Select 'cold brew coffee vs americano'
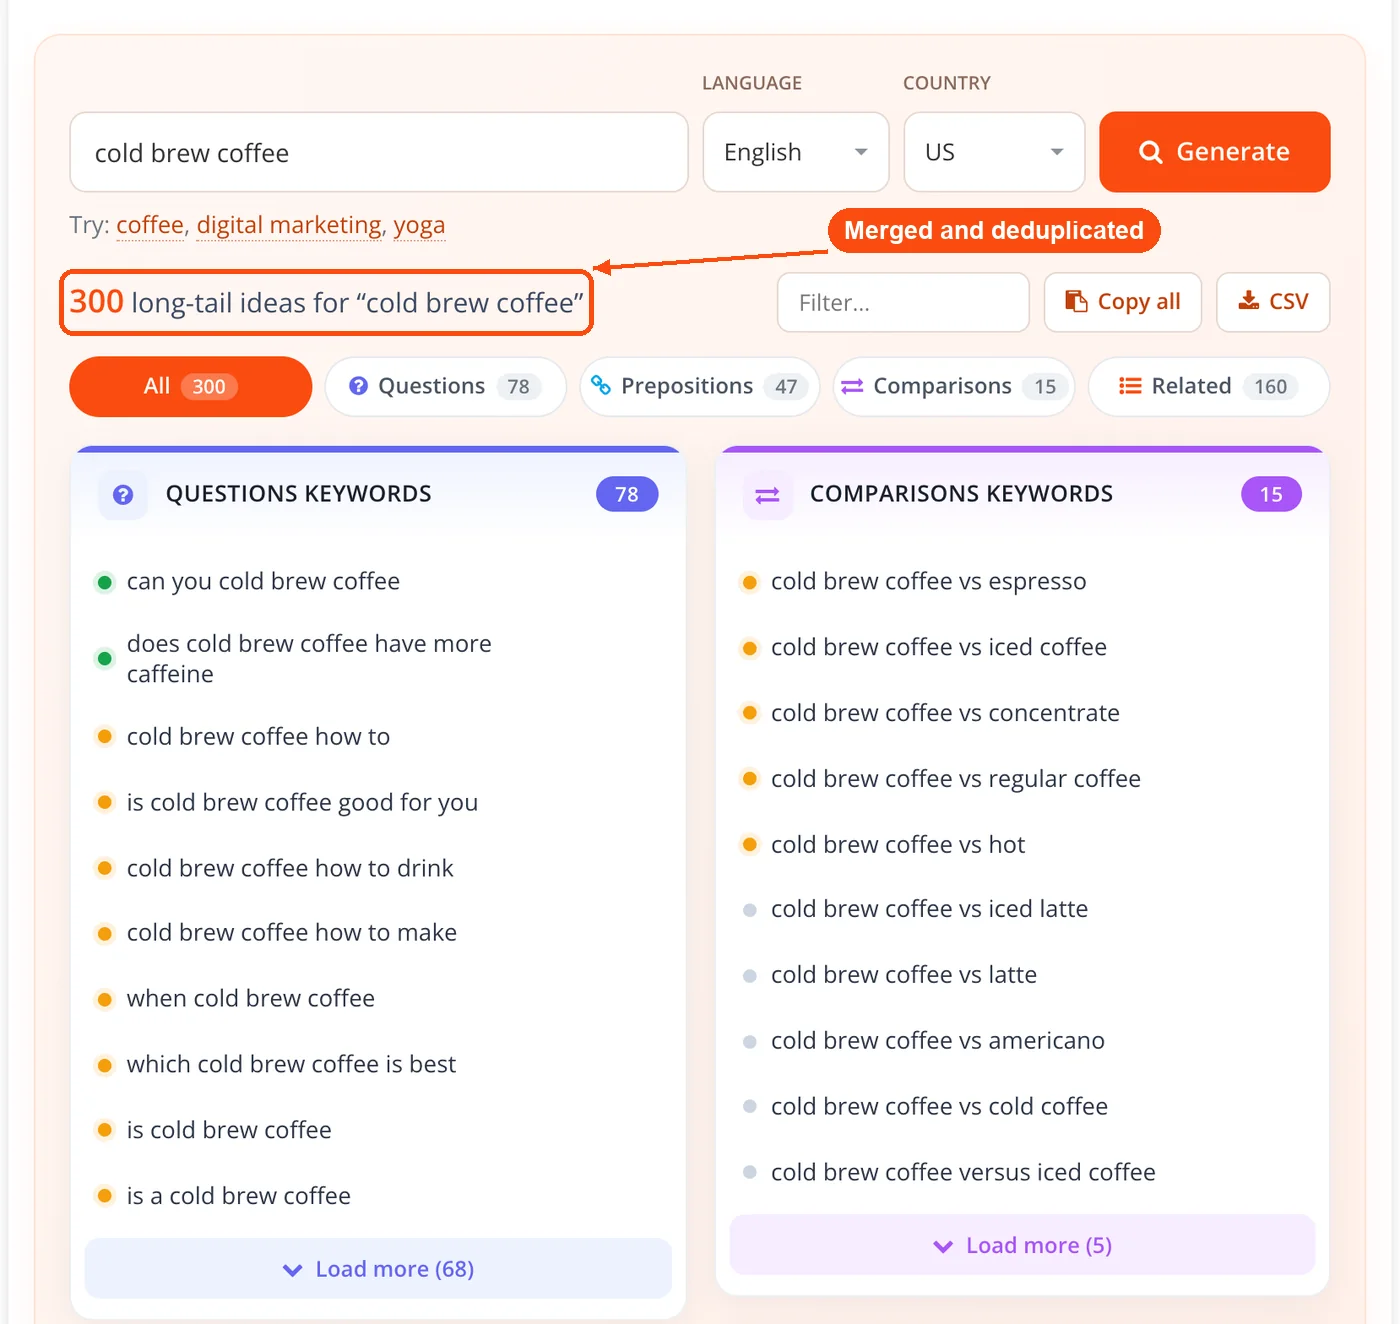Image resolution: width=1400 pixels, height=1324 pixels. (937, 1041)
